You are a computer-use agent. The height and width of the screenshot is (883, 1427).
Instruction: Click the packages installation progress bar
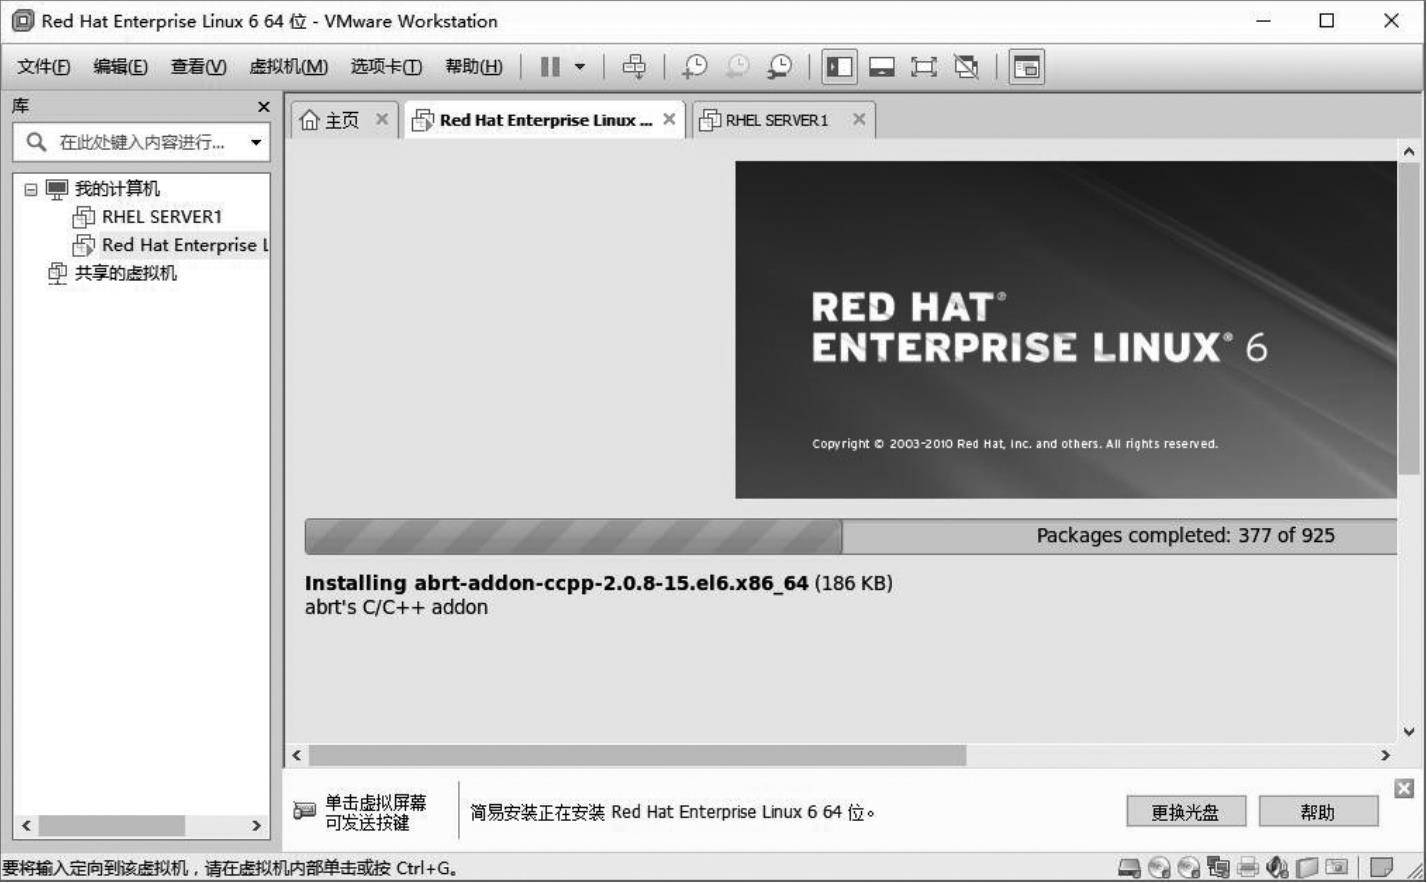click(850, 536)
